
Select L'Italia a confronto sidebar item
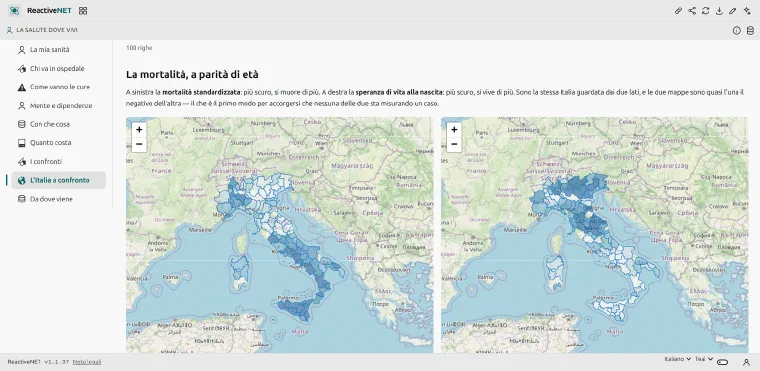click(x=59, y=180)
